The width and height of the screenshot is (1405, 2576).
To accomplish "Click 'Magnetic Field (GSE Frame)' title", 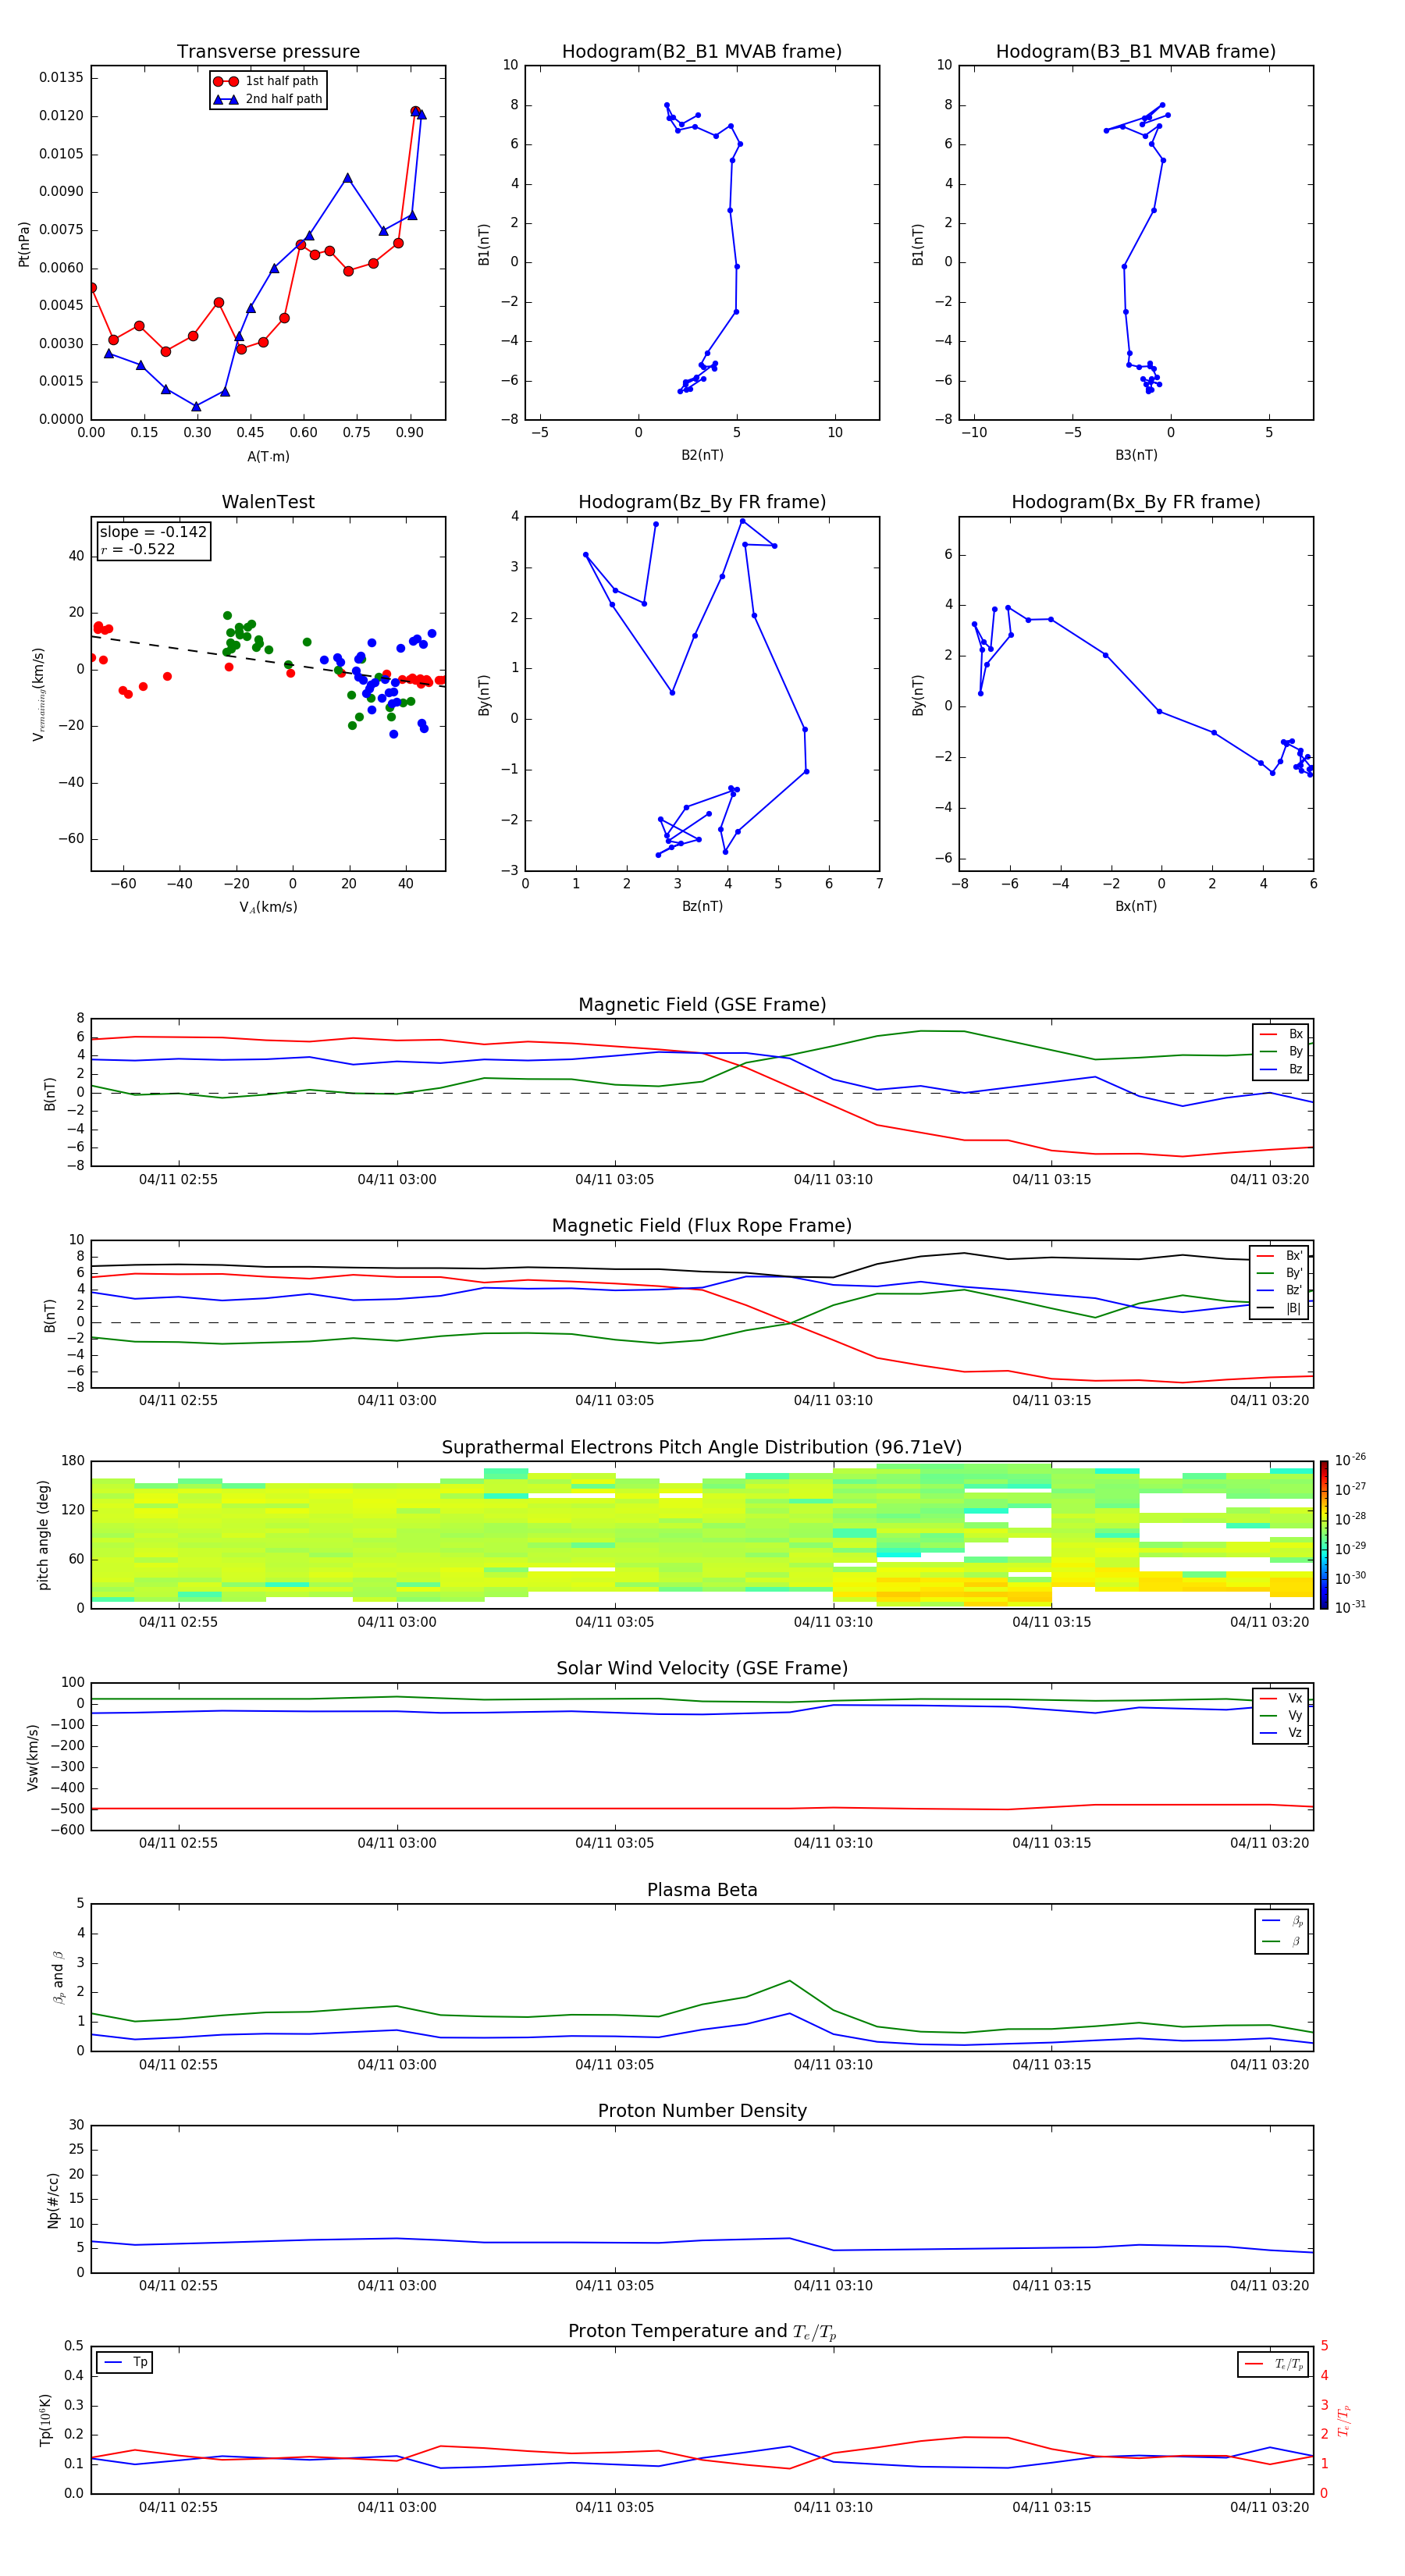I will [702, 1005].
